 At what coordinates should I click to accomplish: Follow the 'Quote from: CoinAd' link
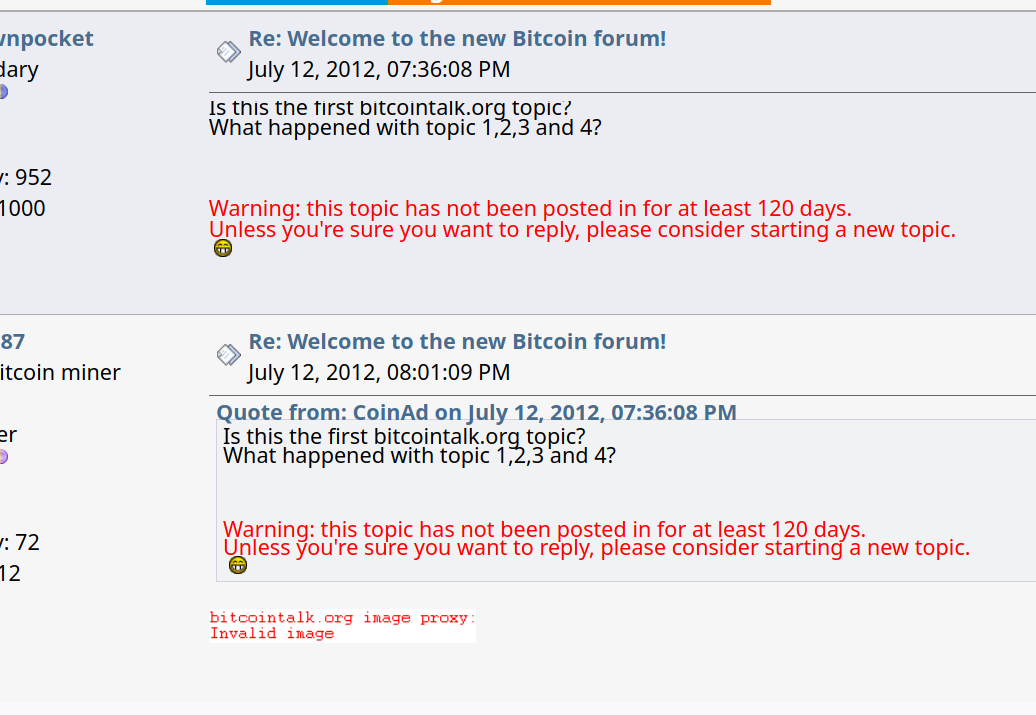click(x=476, y=412)
